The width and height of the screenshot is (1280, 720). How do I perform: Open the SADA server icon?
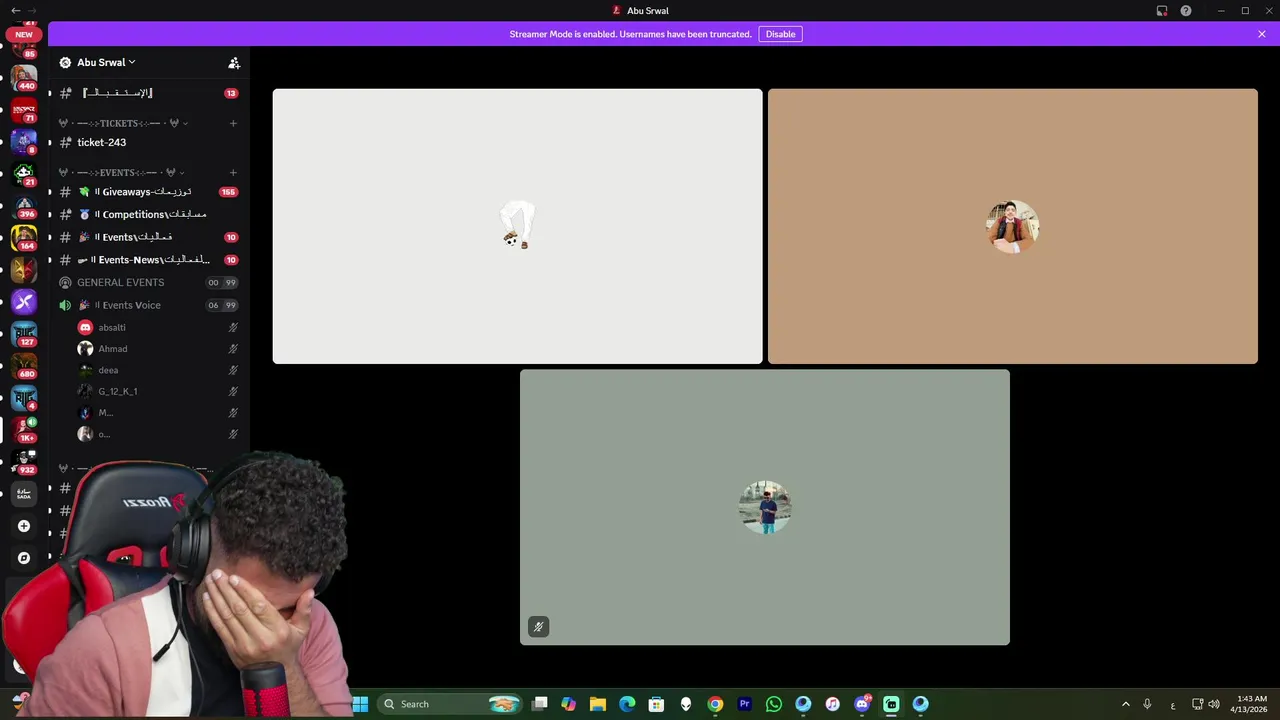tap(24, 493)
